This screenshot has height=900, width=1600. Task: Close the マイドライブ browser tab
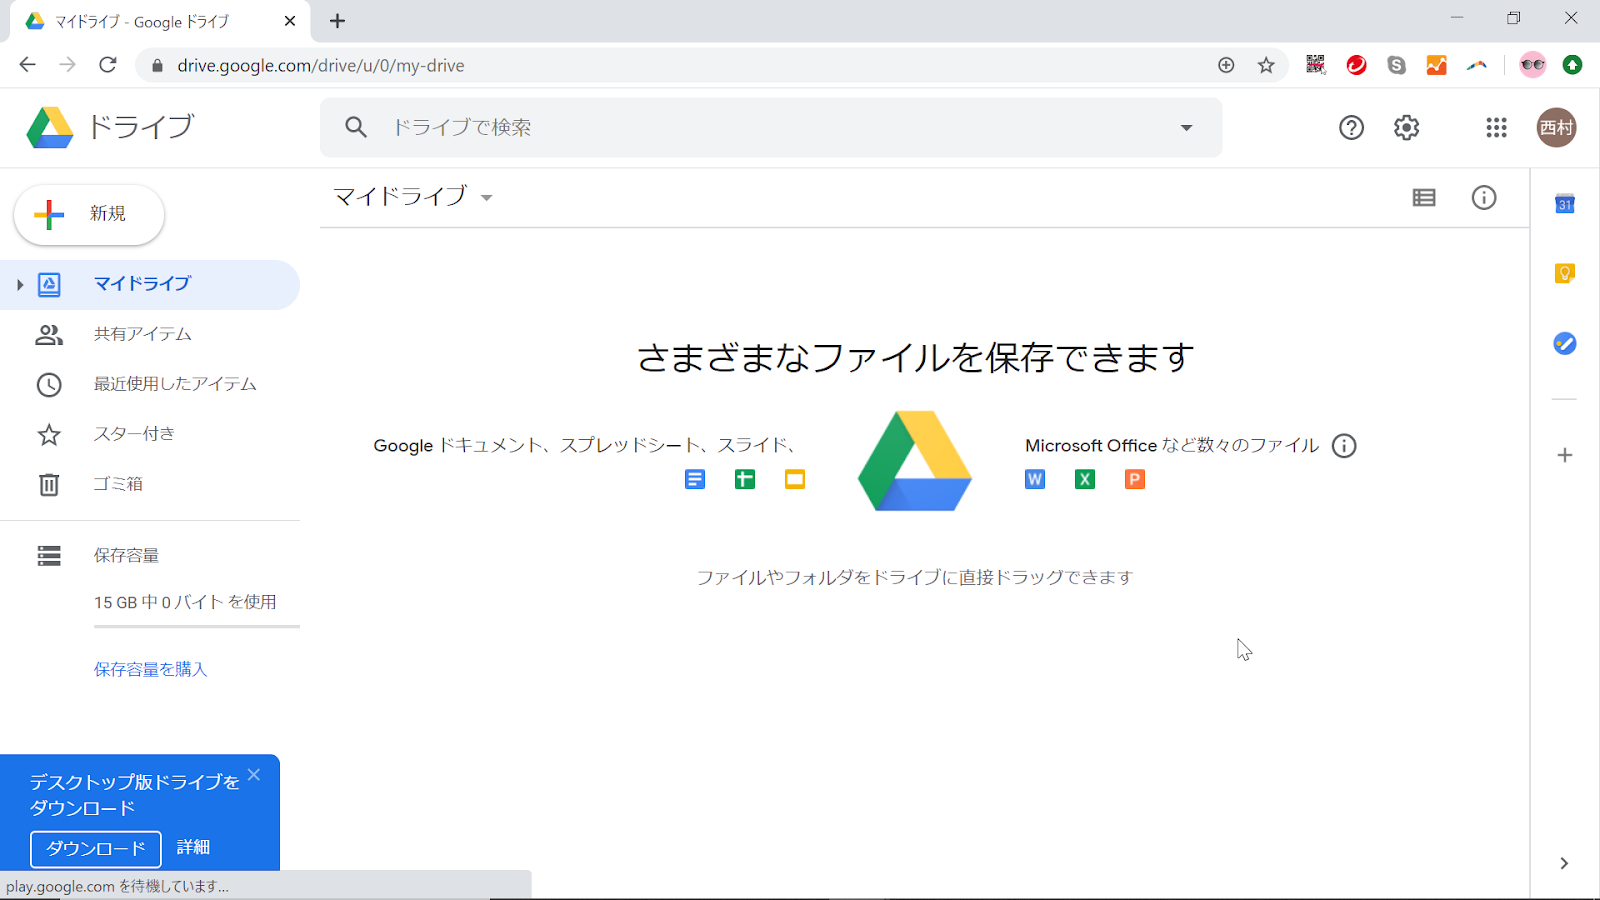tap(290, 21)
